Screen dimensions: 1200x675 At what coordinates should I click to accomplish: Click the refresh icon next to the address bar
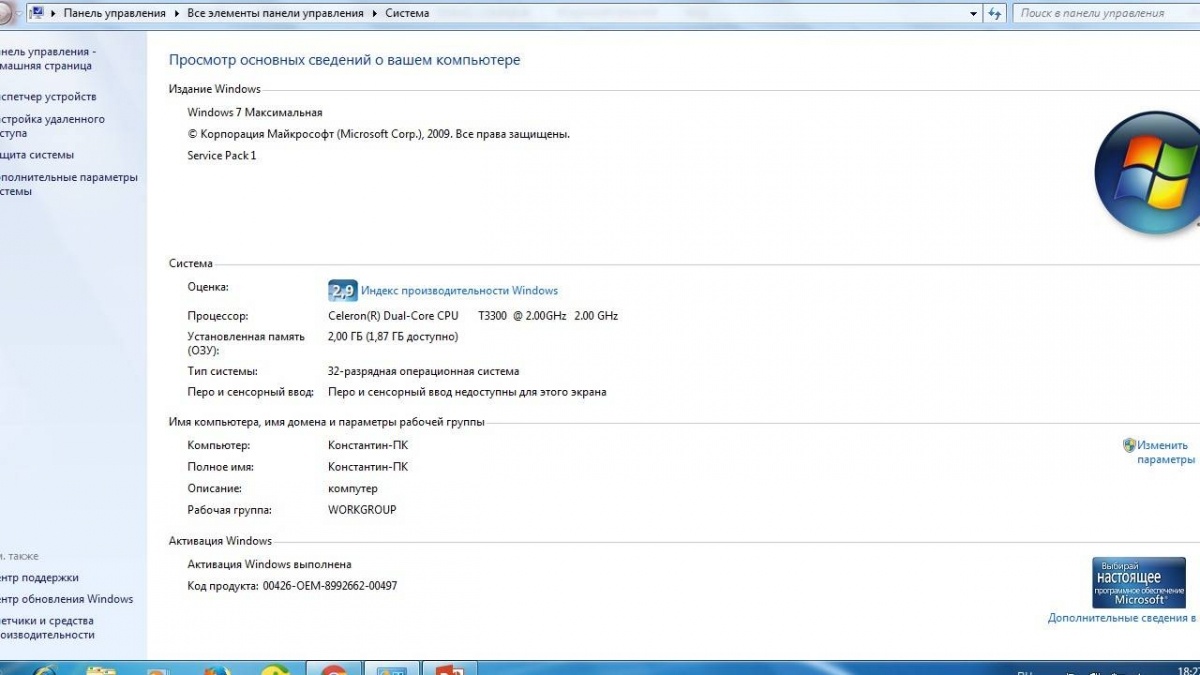point(995,13)
